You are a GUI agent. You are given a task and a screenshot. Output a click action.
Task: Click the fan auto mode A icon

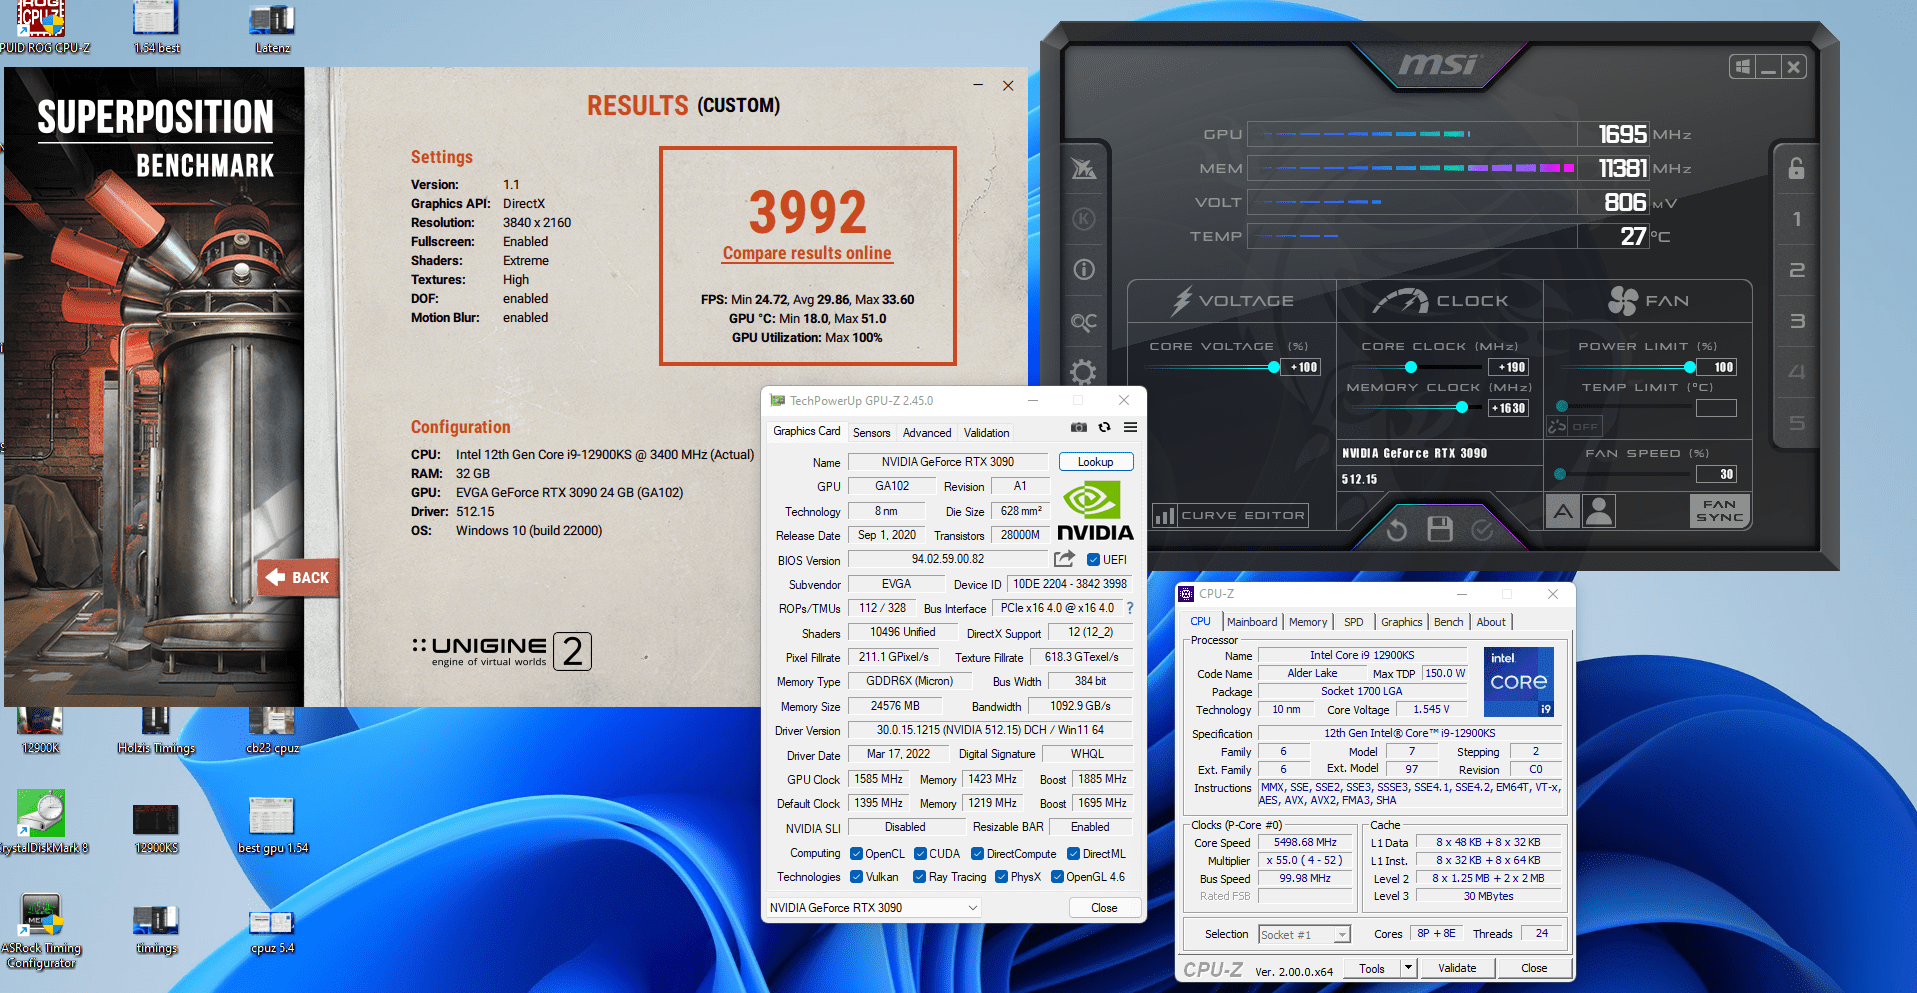click(1563, 512)
